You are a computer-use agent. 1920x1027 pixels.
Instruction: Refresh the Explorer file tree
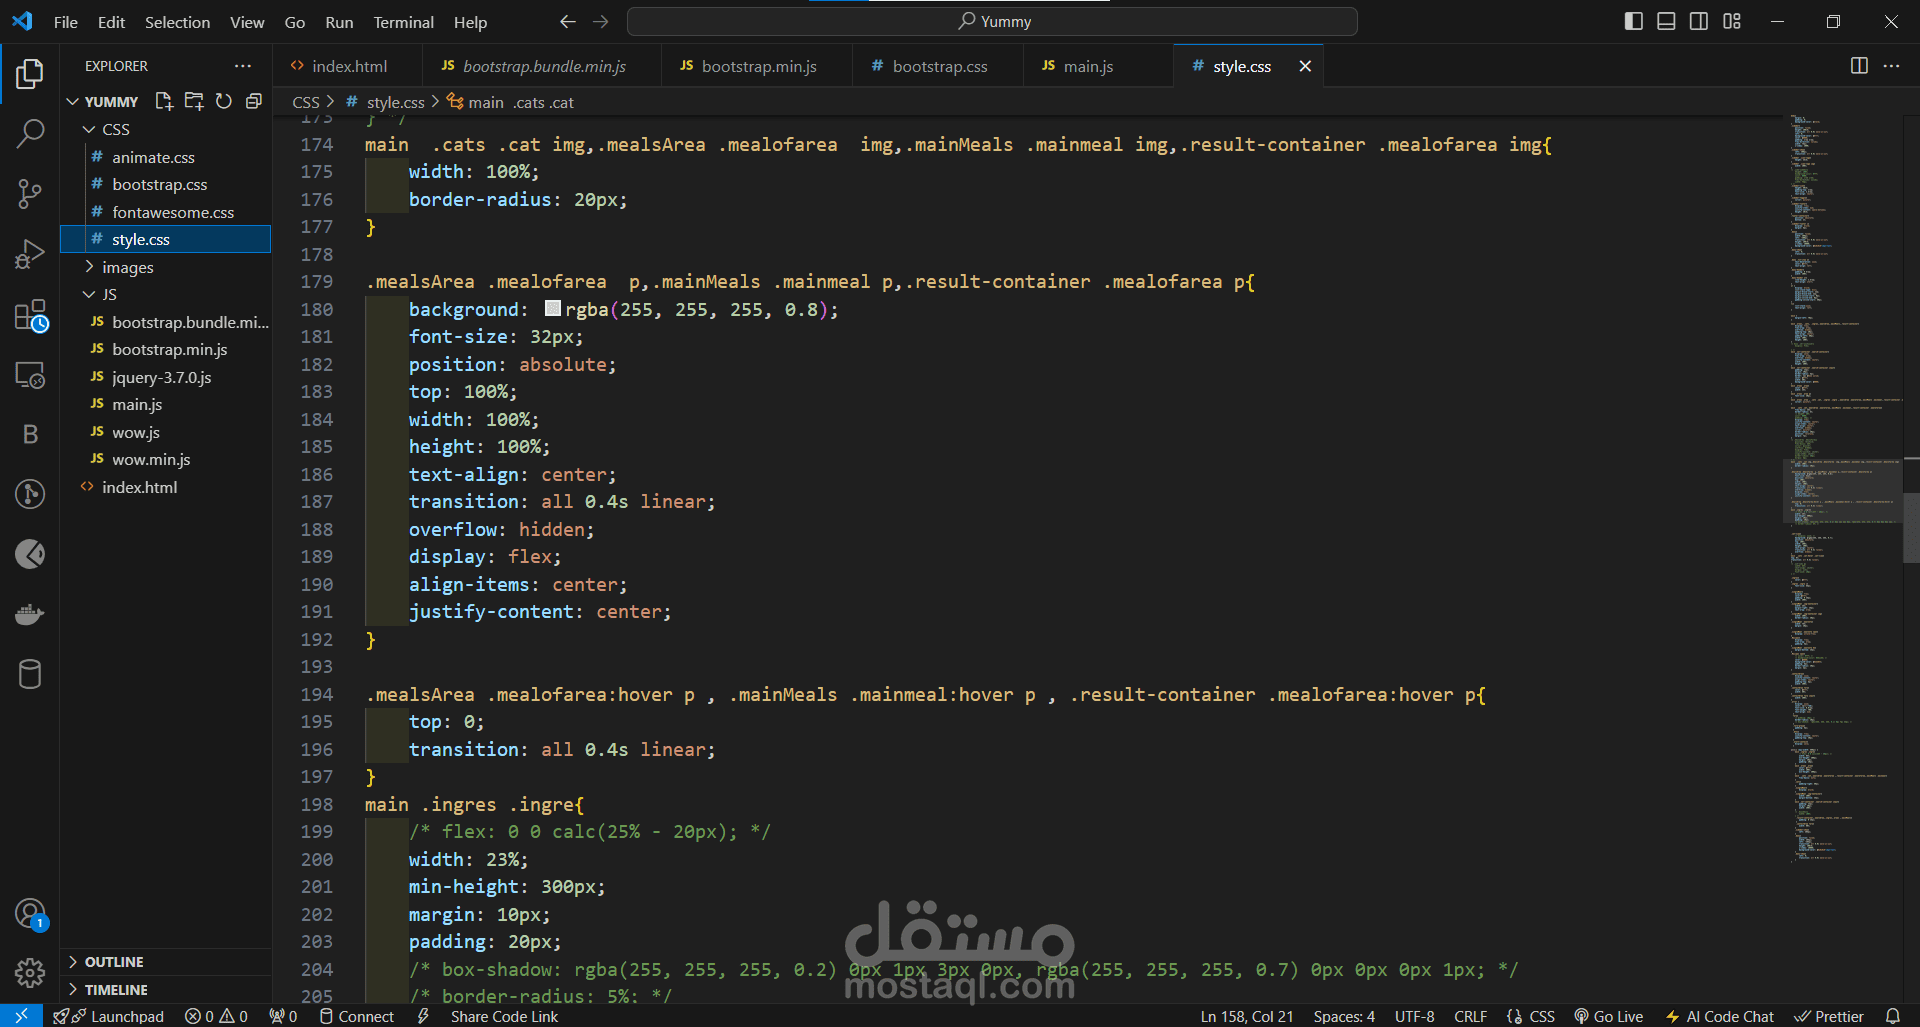[x=224, y=101]
